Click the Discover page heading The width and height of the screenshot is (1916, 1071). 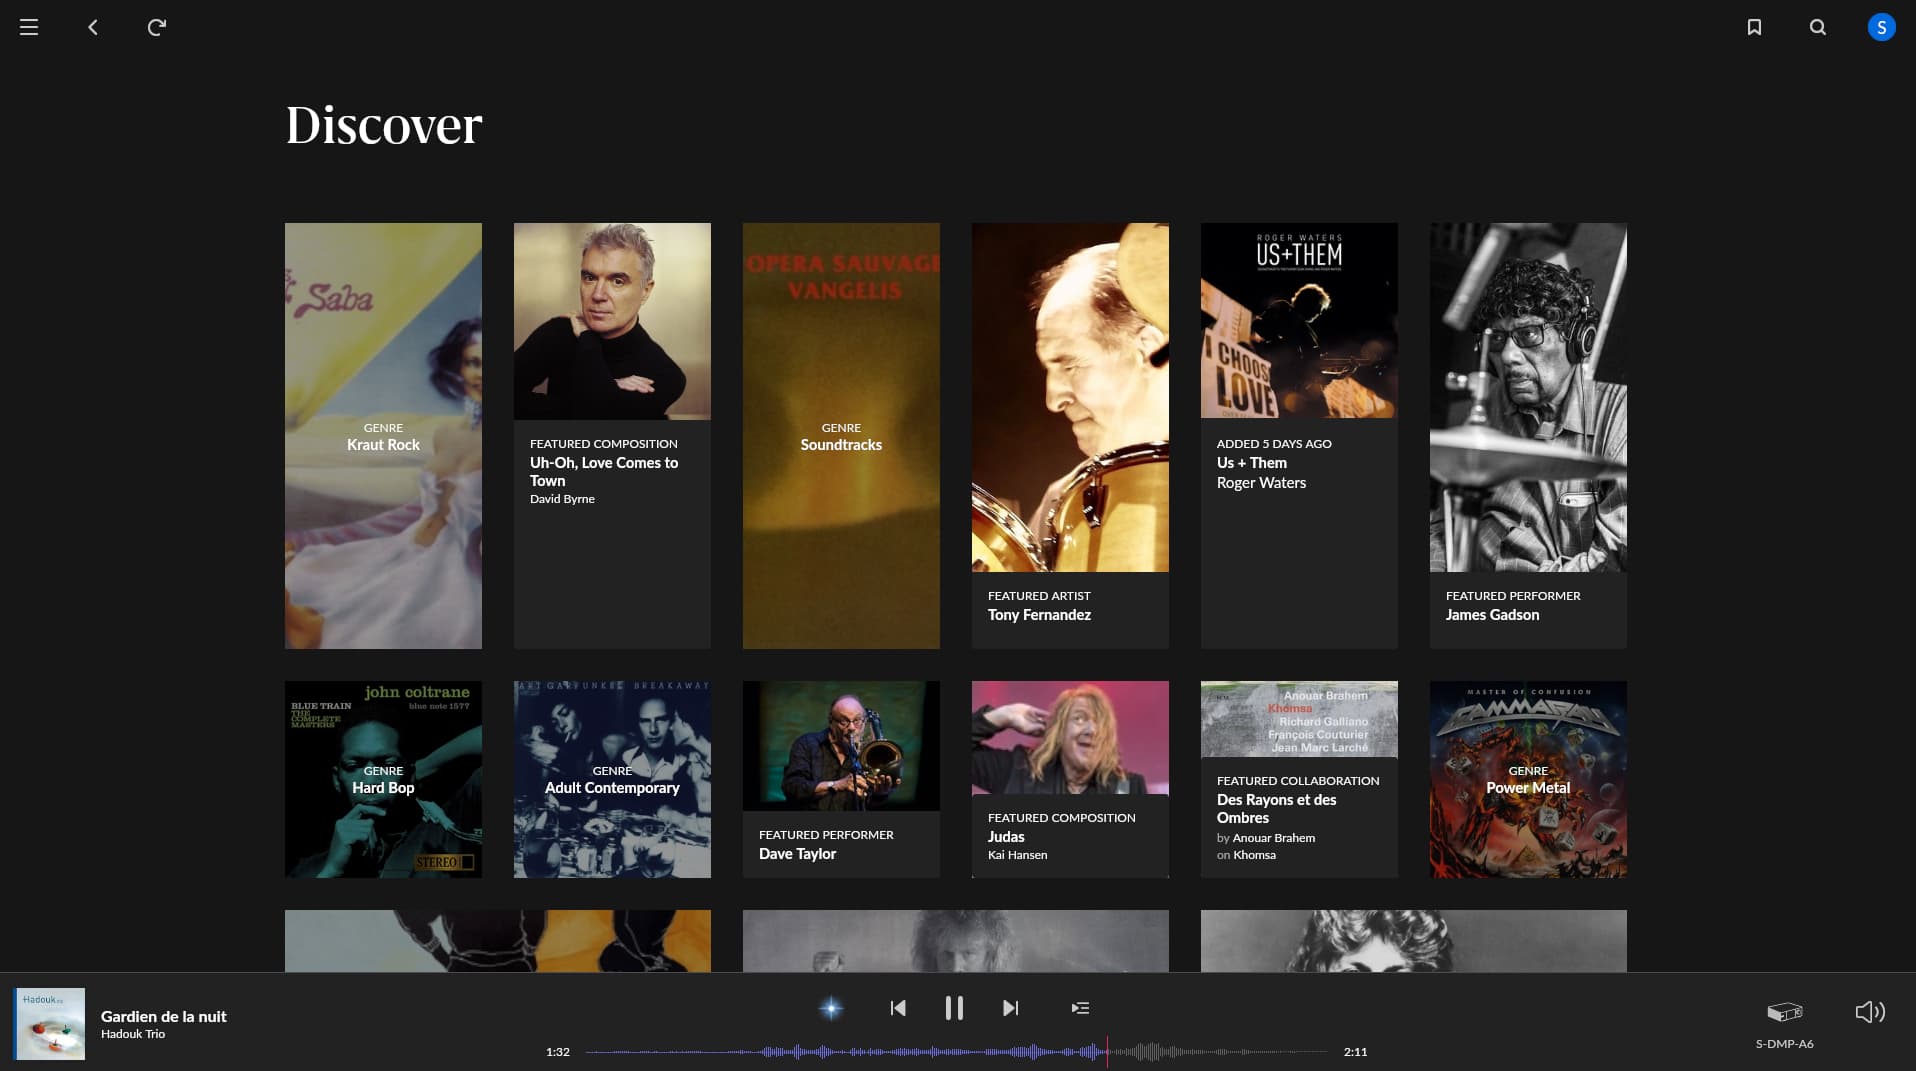point(384,126)
